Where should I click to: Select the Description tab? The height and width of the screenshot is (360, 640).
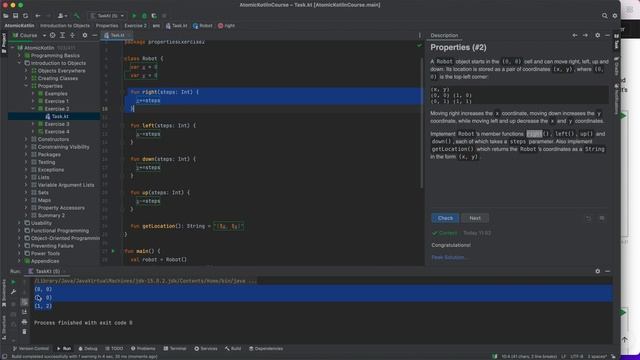[x=444, y=35]
